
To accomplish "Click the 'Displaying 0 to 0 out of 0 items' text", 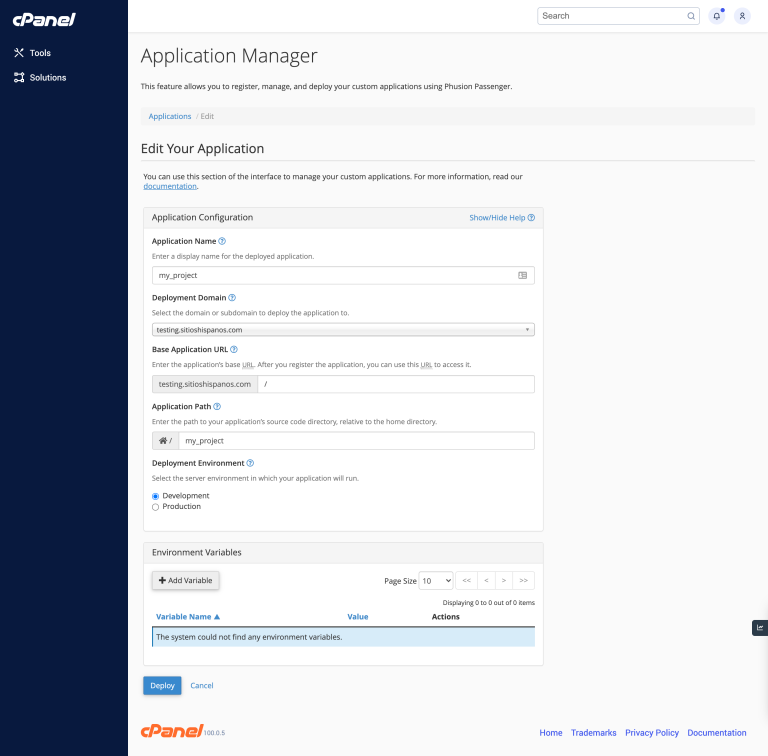I will (x=488, y=603).
